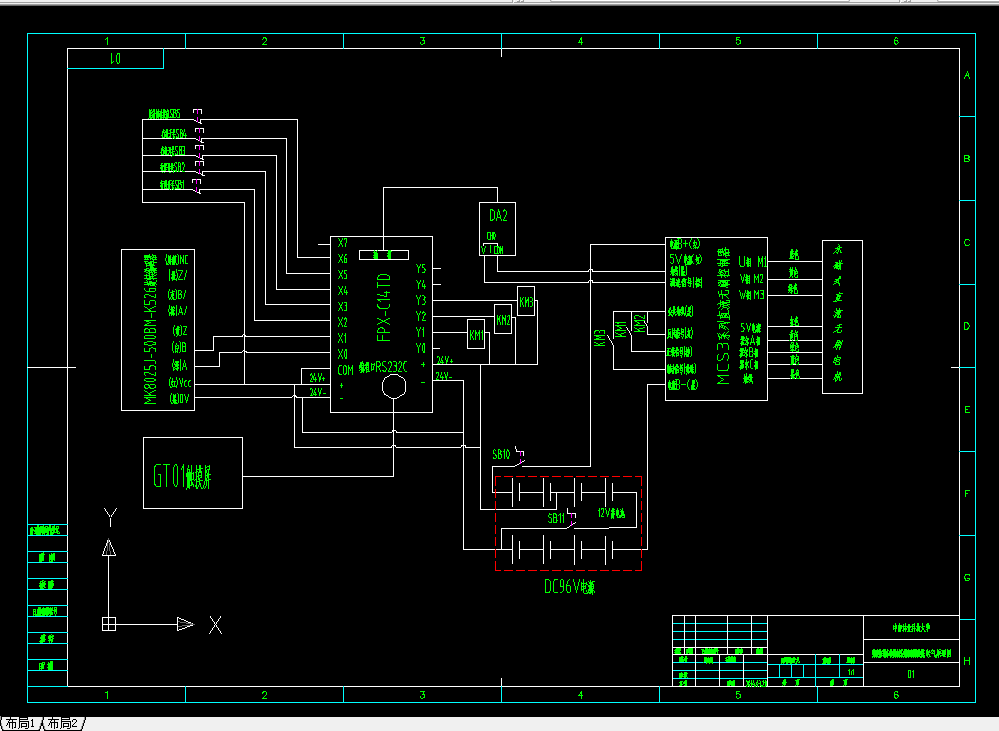Click the 0V terminal on the encoder

pyautogui.click(x=180, y=398)
